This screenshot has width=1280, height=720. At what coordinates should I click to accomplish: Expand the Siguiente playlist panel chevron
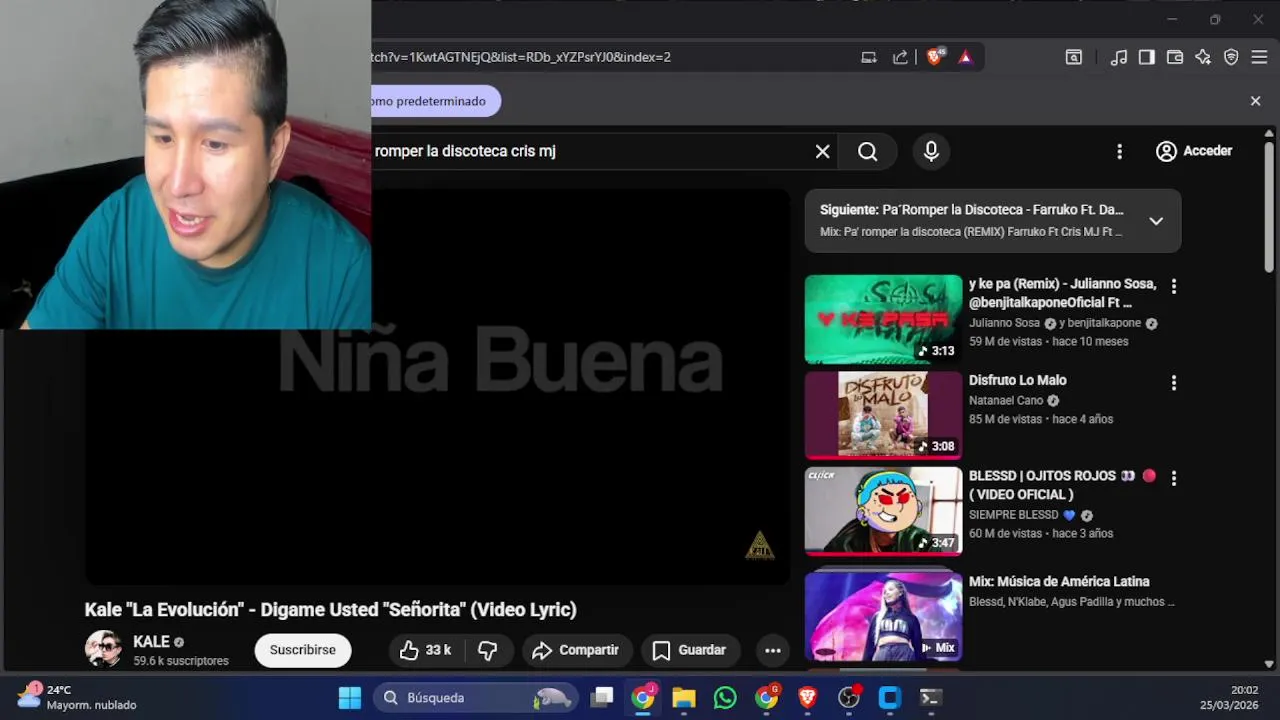point(1156,221)
